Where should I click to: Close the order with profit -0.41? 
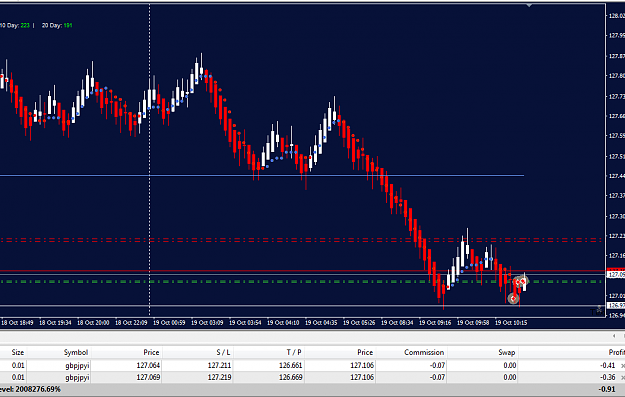[623, 366]
